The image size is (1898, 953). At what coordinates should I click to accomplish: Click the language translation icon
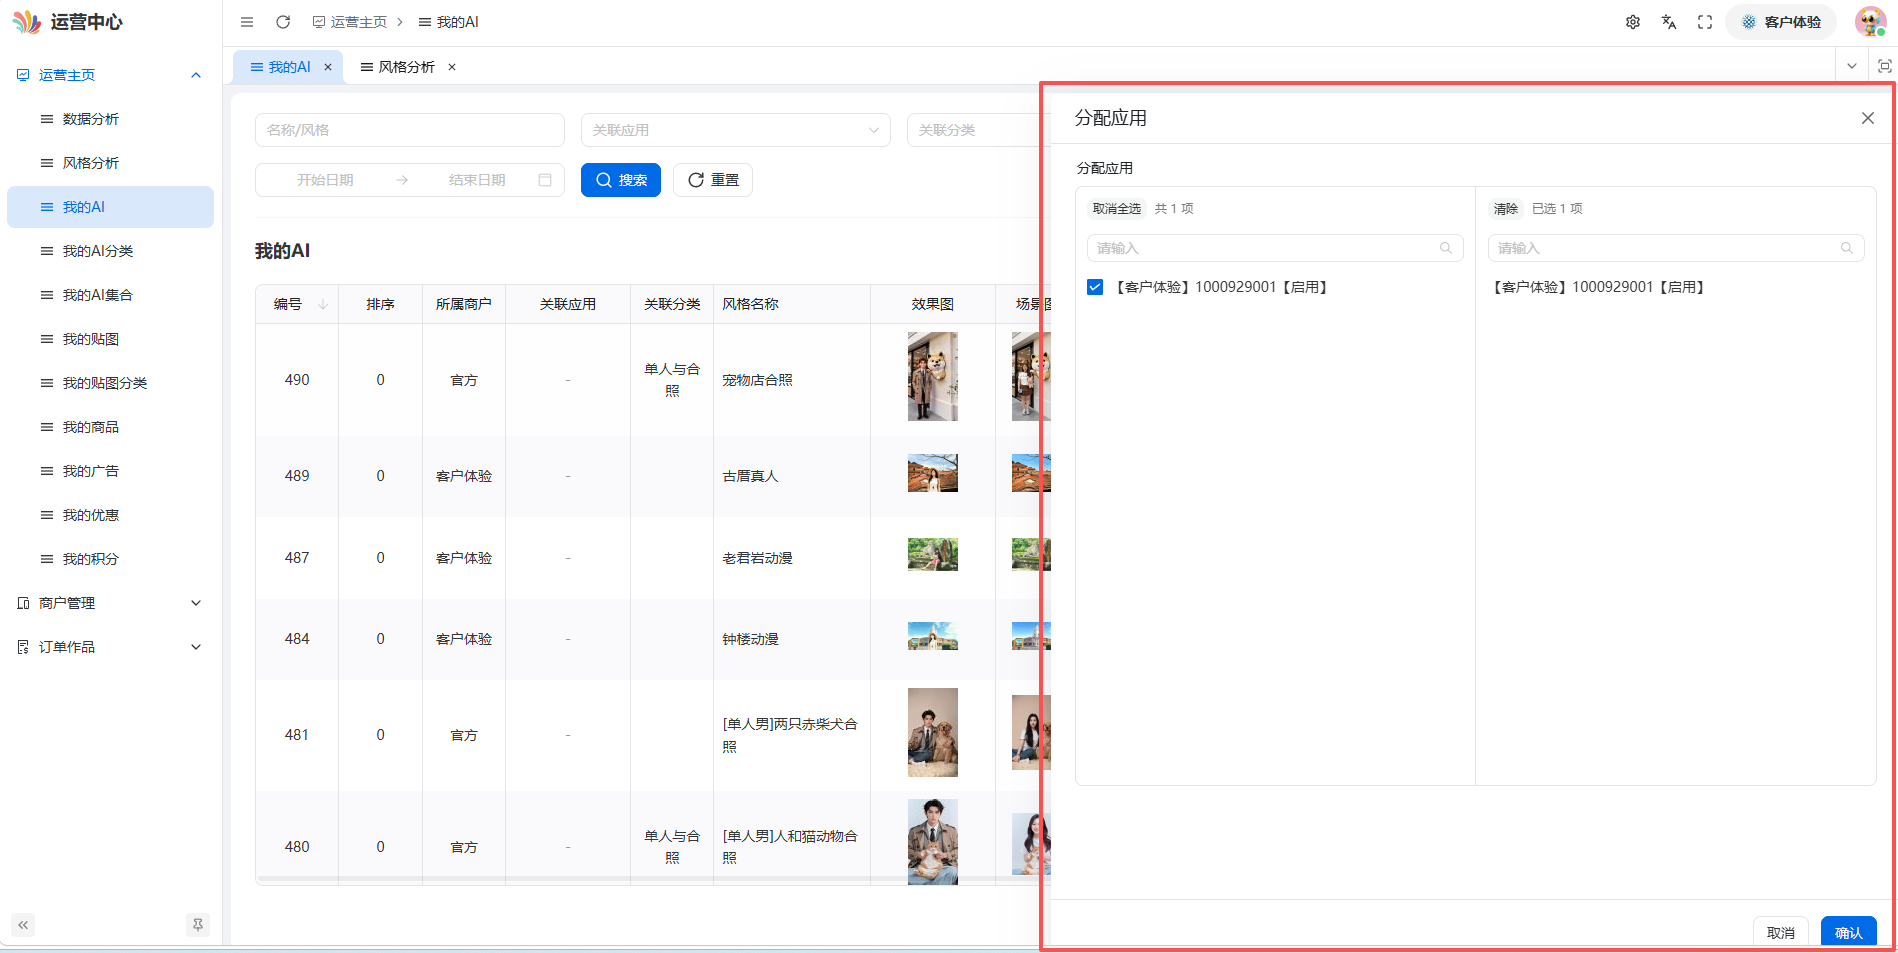coord(1669,22)
